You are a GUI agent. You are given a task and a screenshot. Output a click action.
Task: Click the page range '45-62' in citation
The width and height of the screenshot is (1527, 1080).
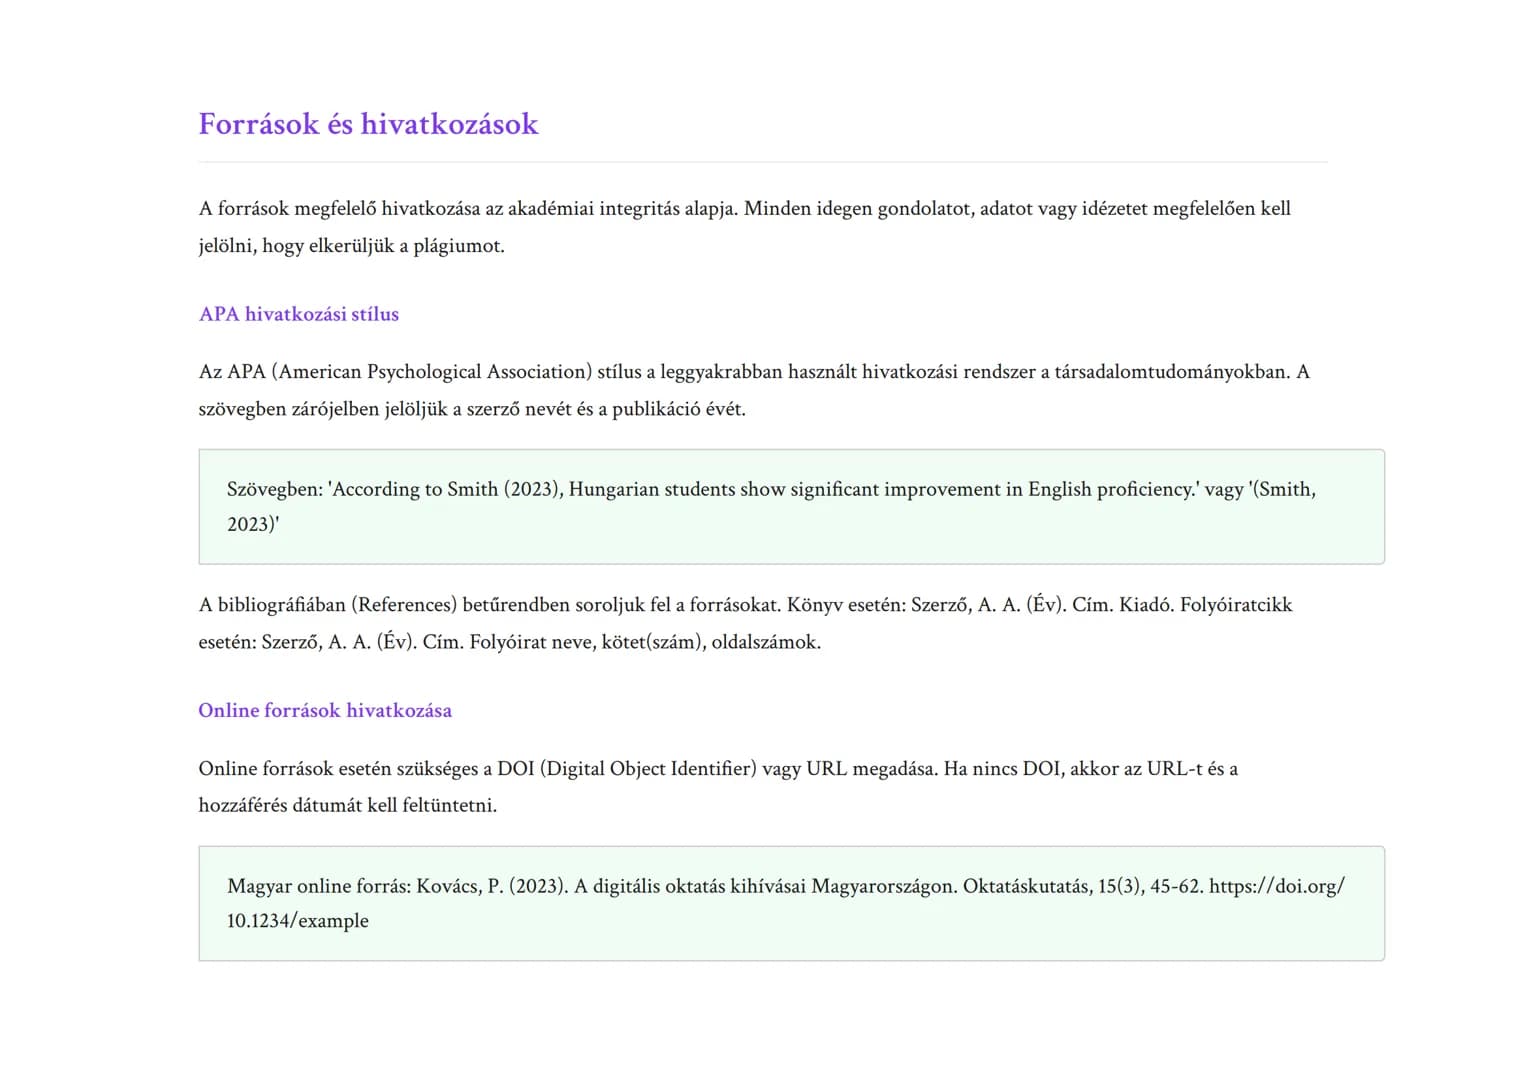click(x=1175, y=886)
